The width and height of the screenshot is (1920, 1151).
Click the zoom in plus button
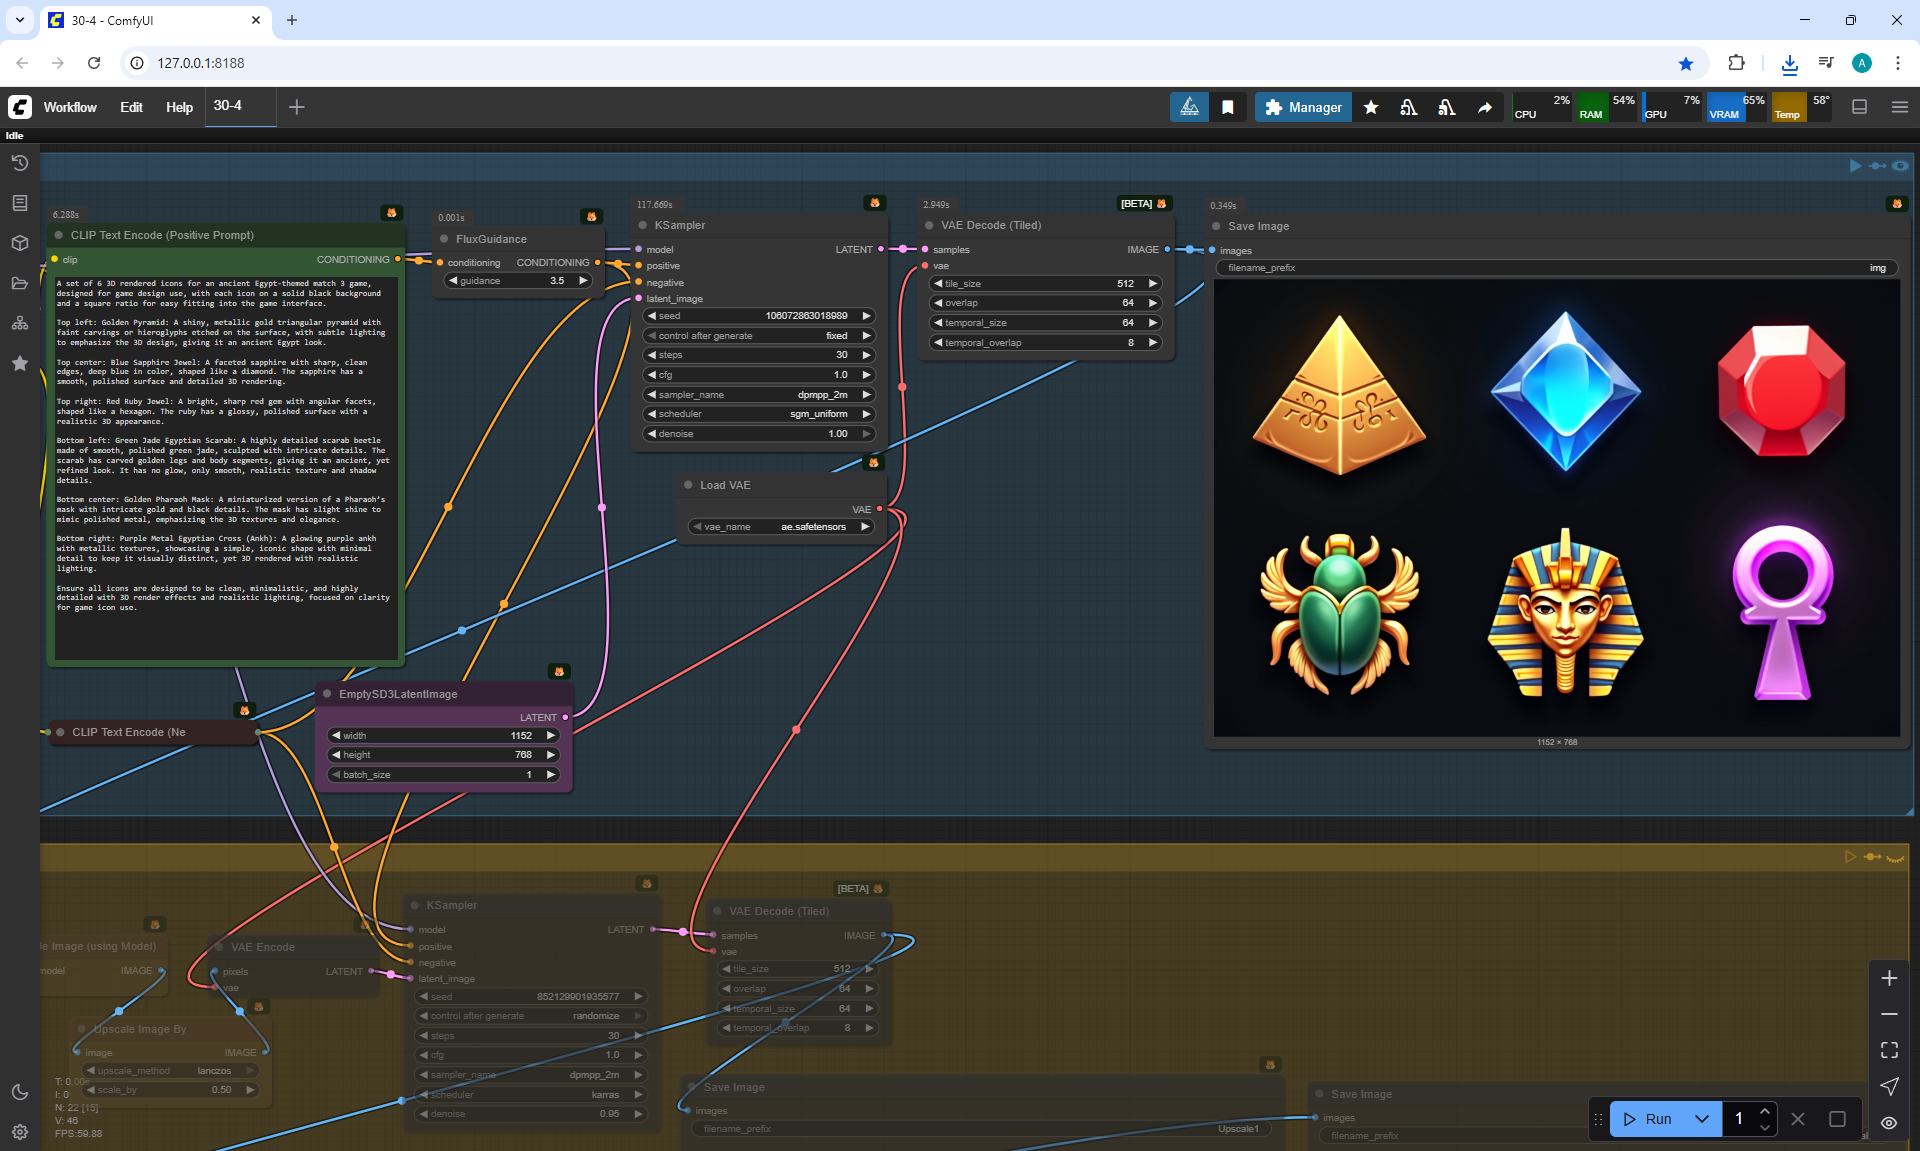(x=1889, y=978)
